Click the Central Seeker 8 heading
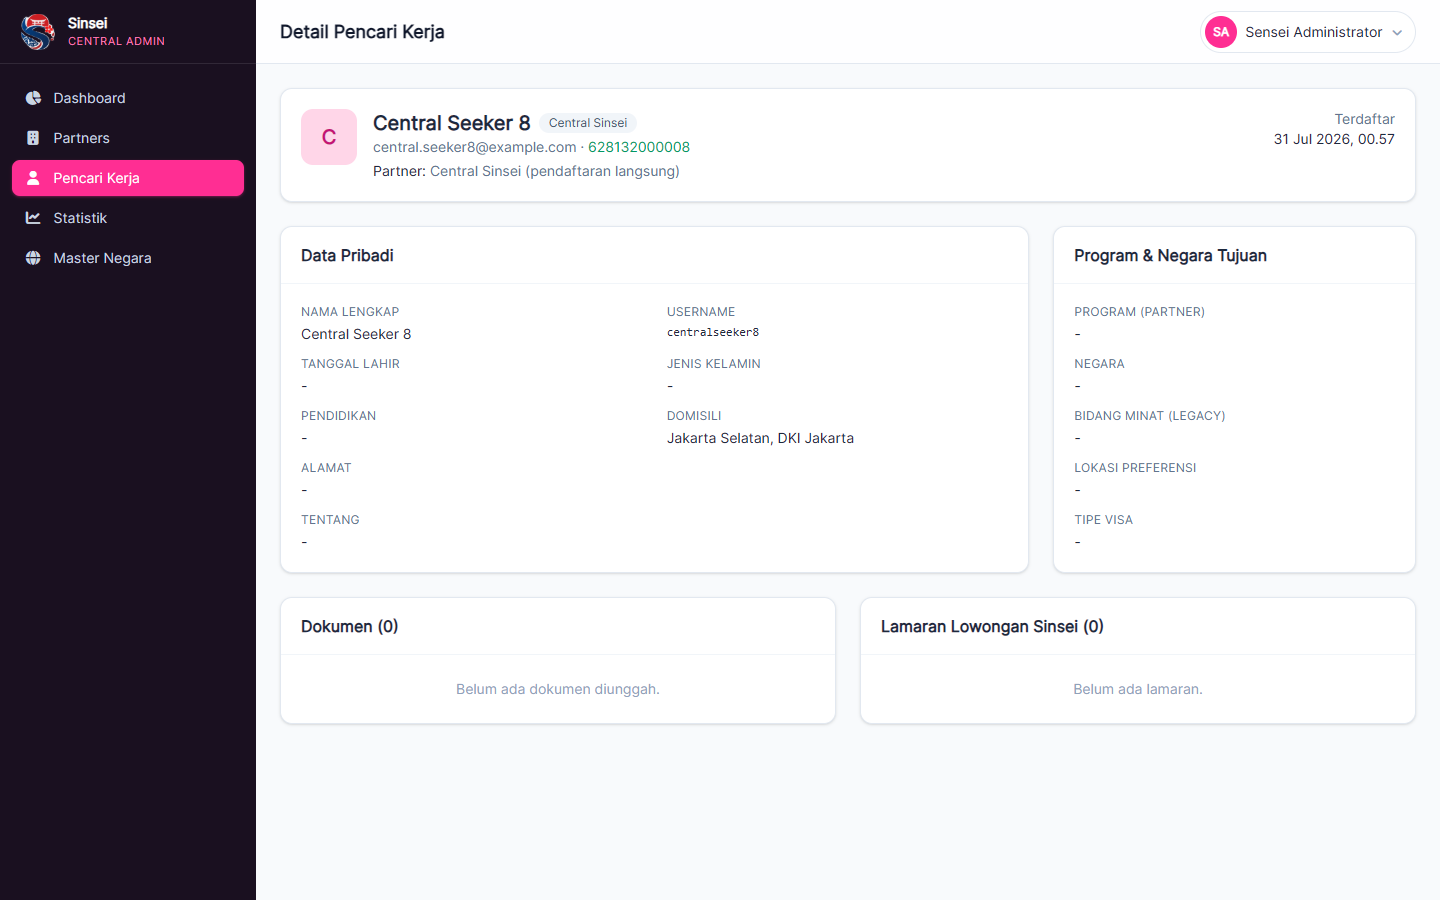 tap(452, 123)
